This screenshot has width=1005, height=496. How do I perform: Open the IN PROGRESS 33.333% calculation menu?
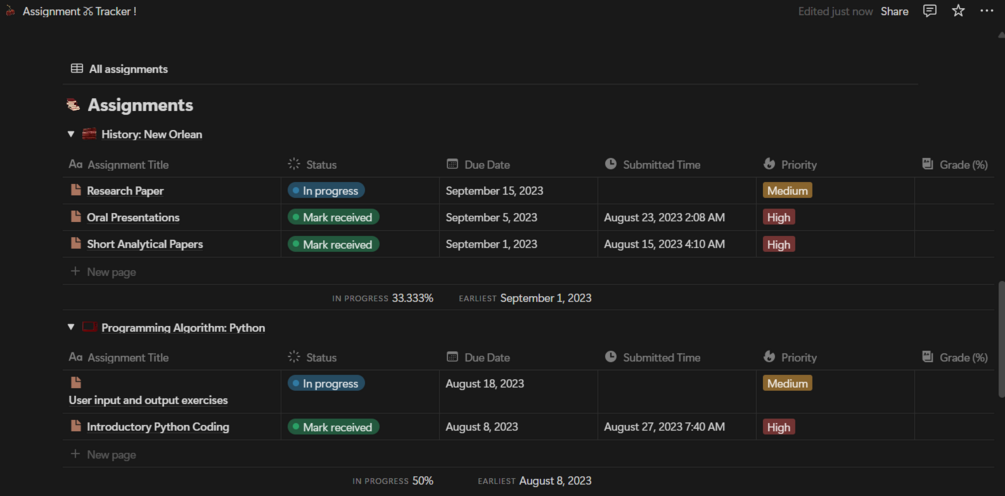point(383,298)
